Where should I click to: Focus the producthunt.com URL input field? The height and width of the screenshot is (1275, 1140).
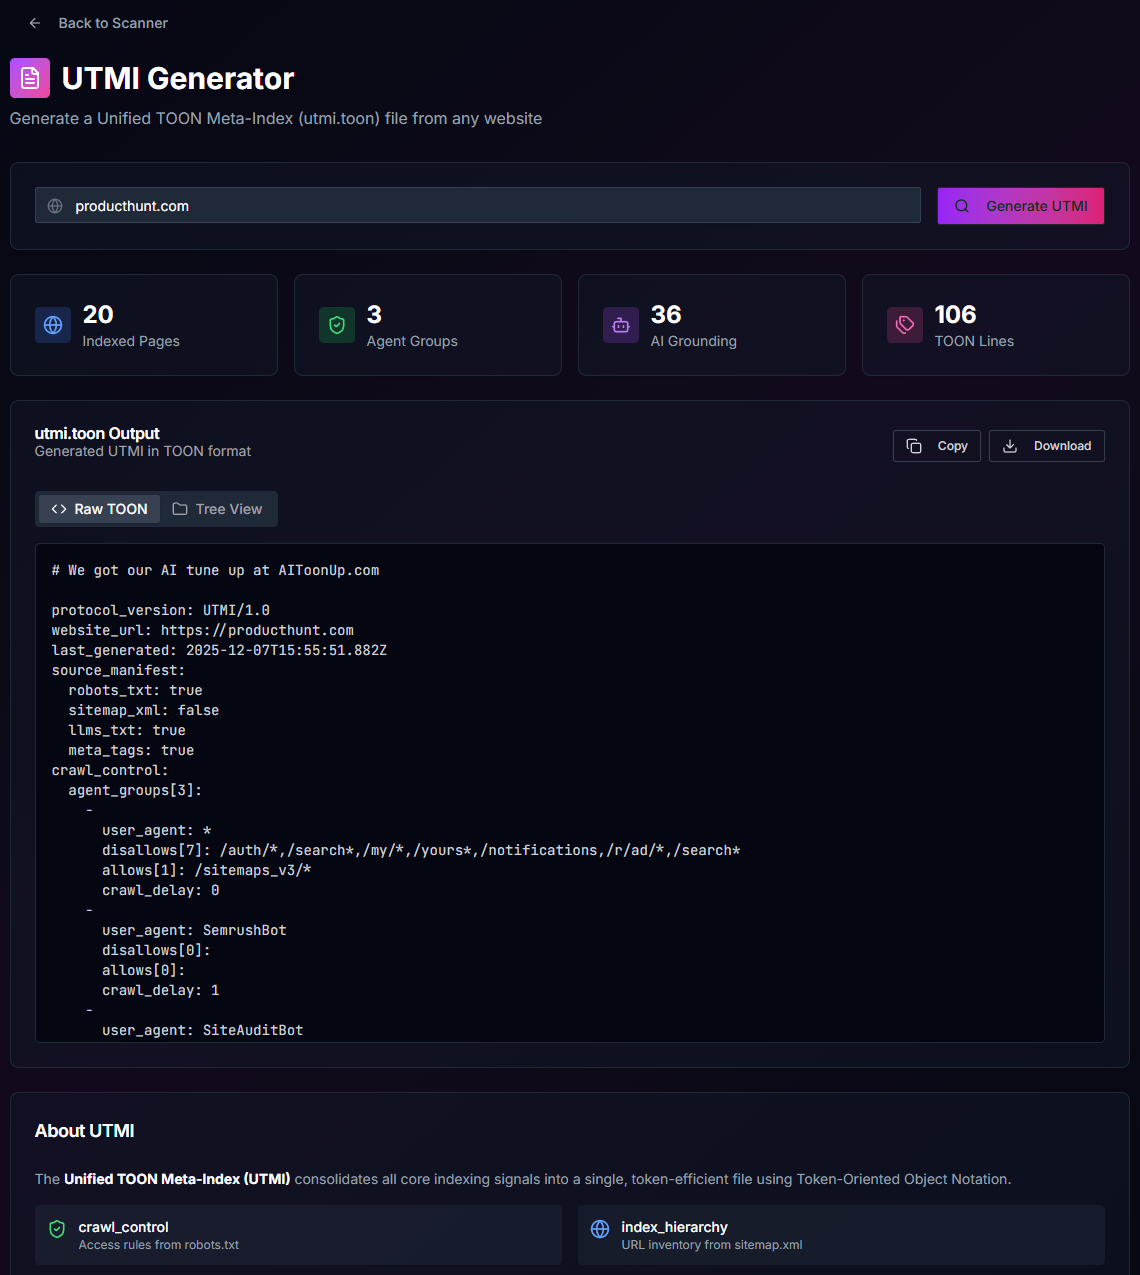(x=478, y=205)
